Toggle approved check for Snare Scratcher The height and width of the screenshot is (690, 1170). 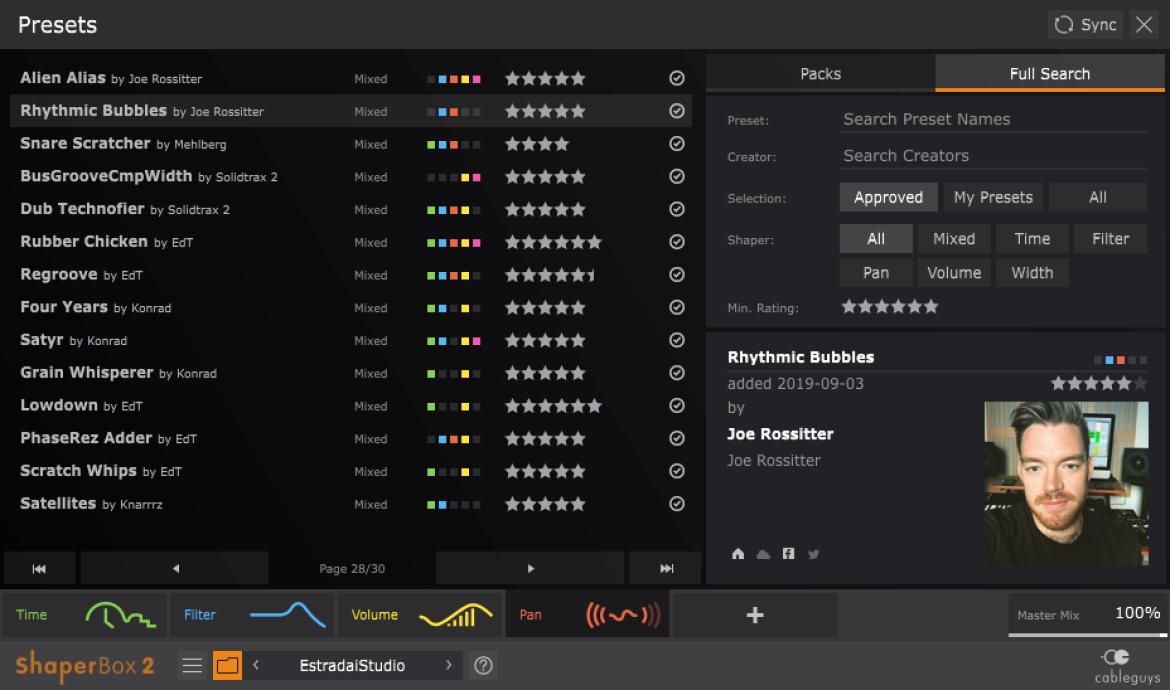677,143
